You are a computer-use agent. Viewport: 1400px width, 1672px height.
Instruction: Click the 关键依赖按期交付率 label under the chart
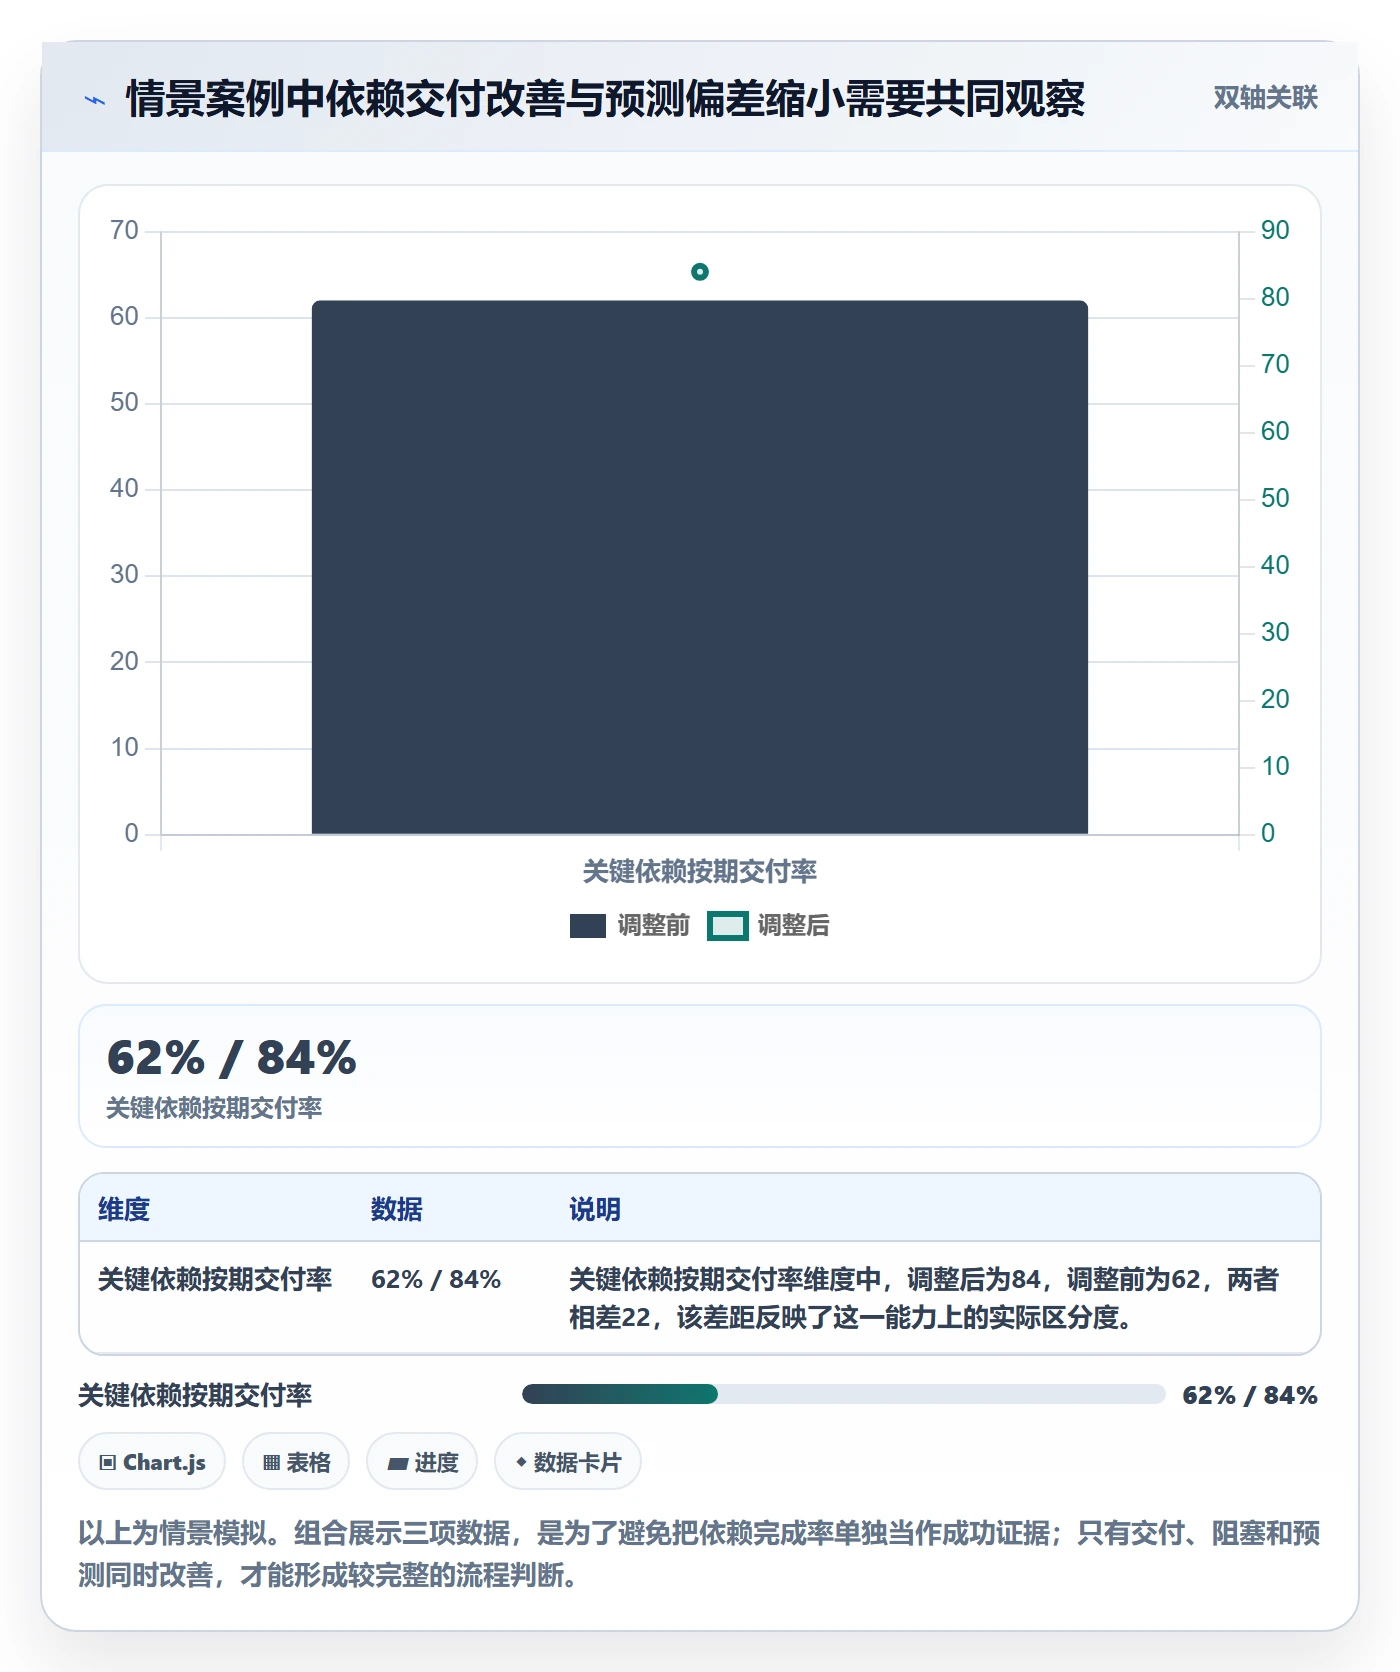coord(700,871)
